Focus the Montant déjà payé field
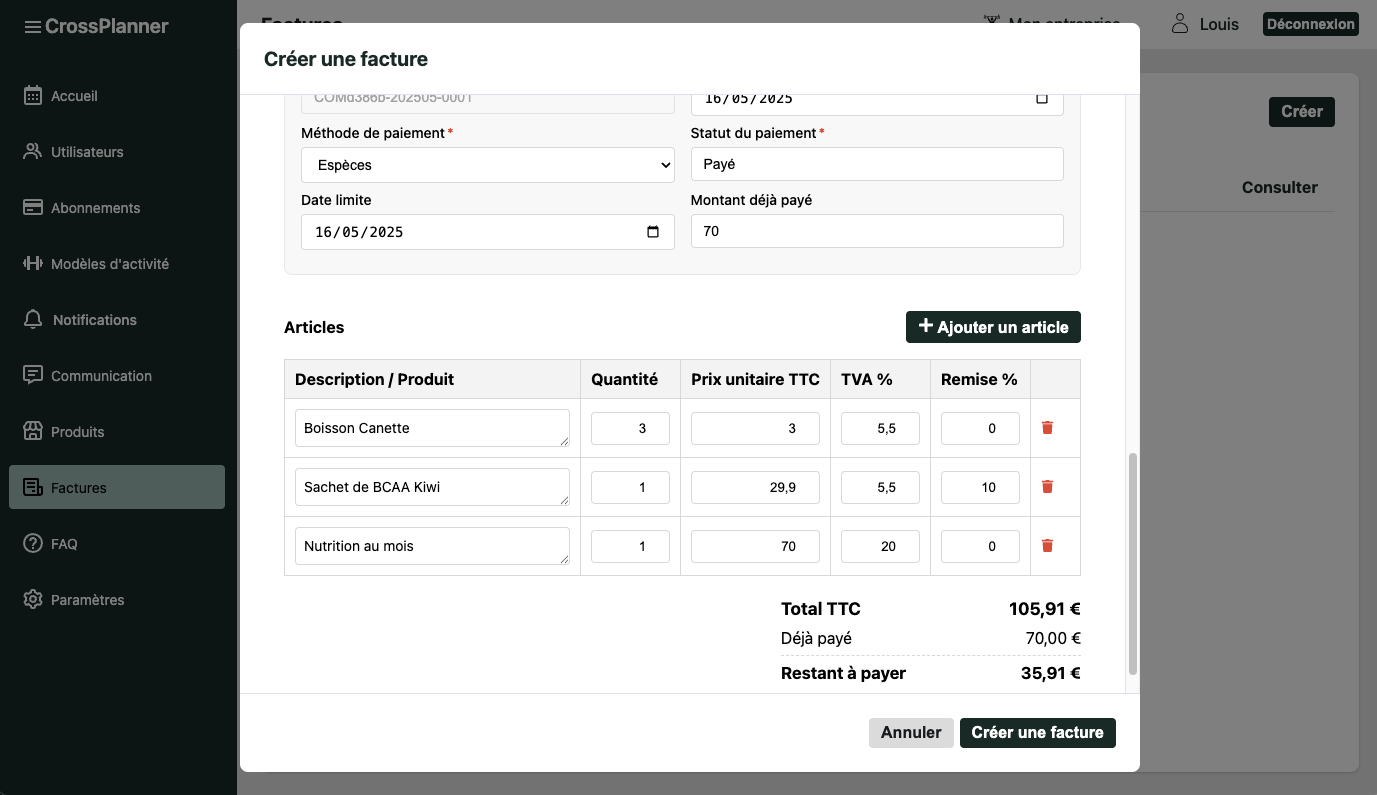The image size is (1377, 795). tap(877, 231)
